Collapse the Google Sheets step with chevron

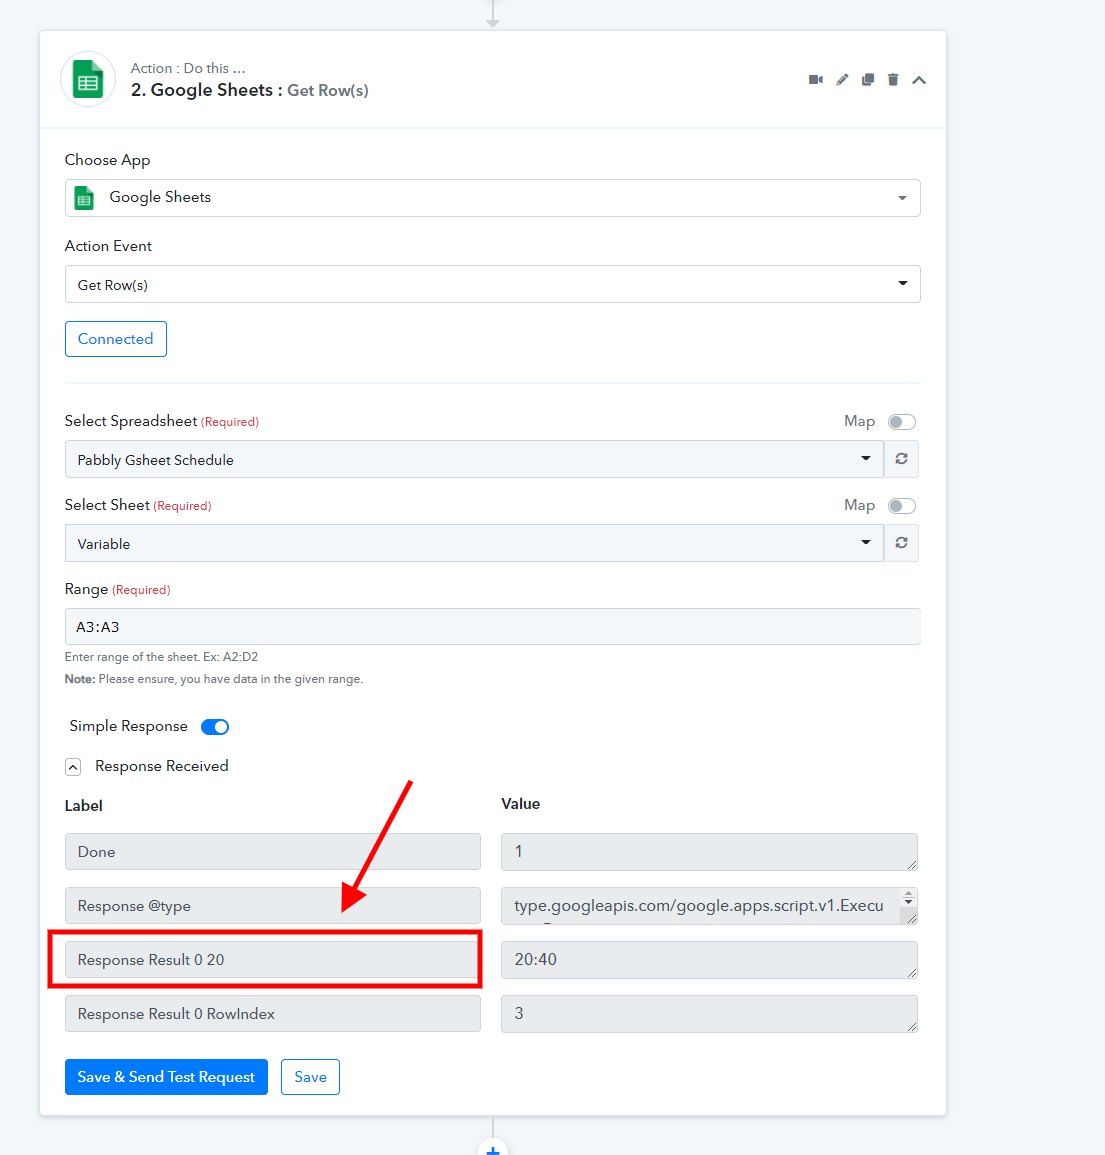pos(919,80)
